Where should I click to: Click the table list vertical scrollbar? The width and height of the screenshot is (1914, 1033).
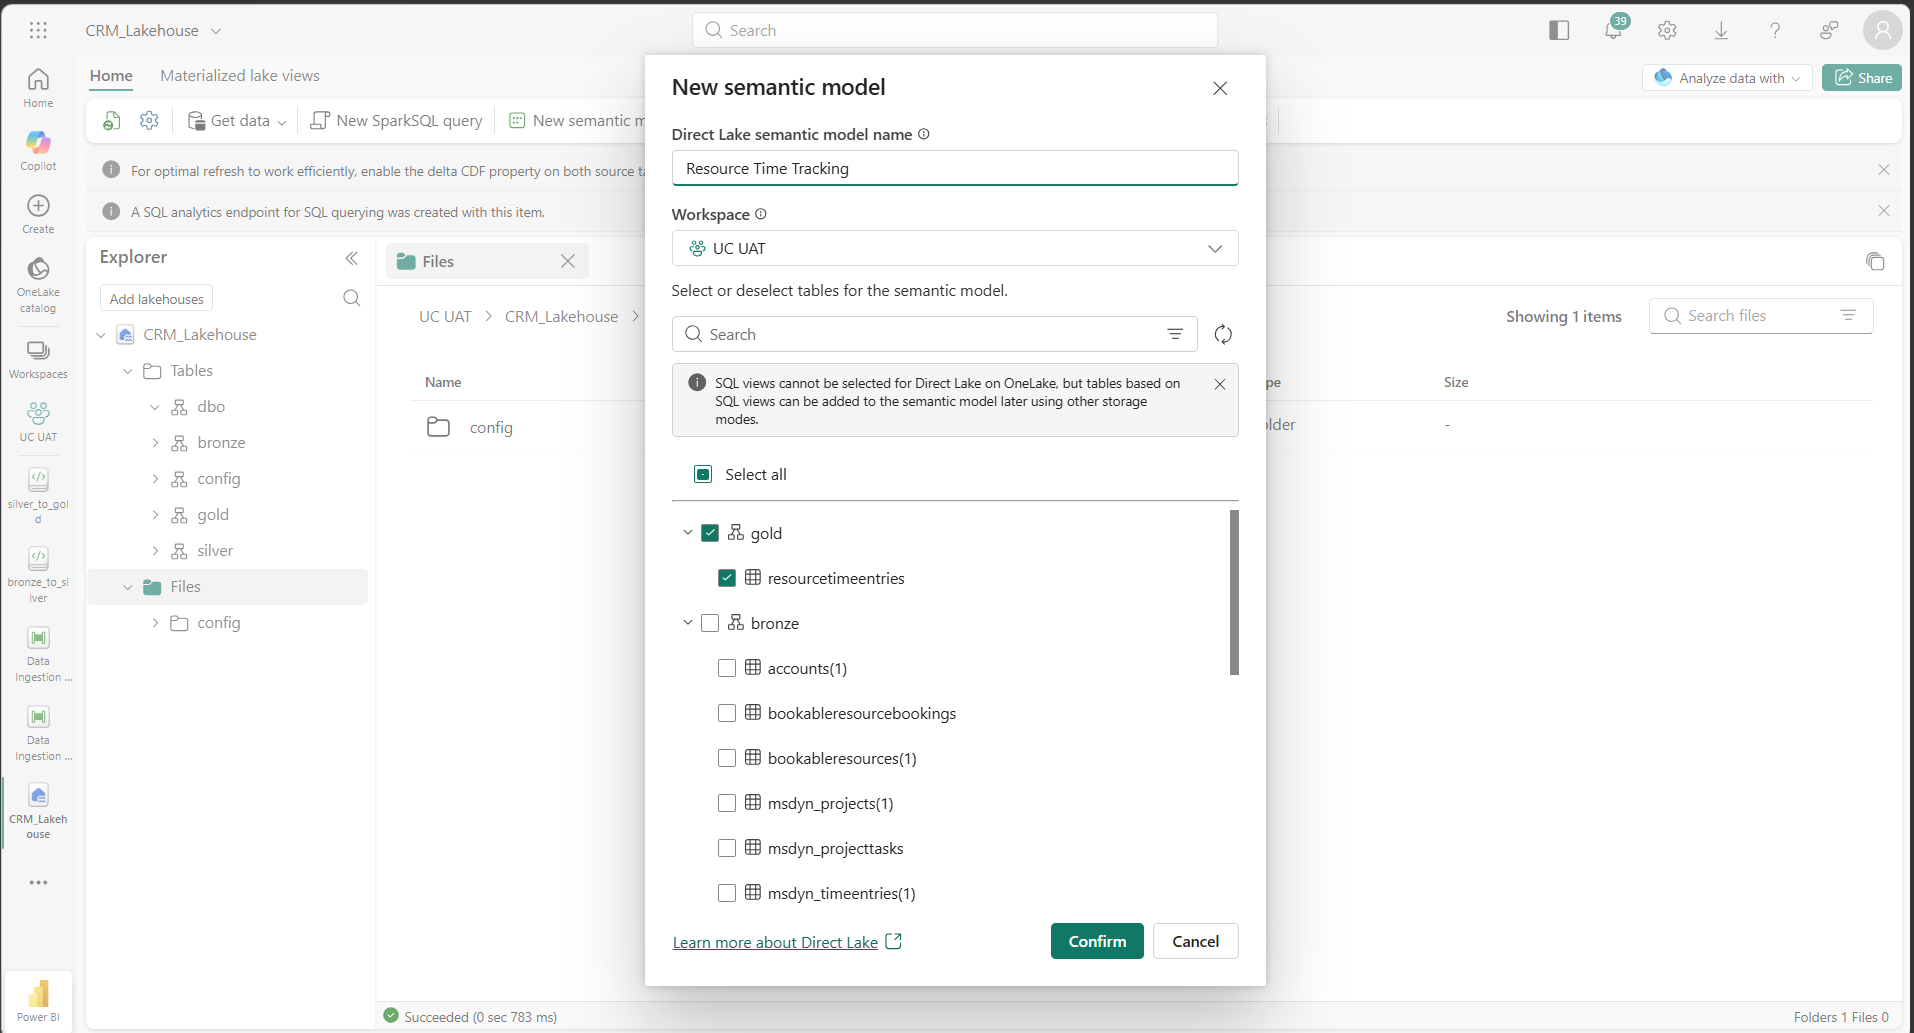(1234, 592)
